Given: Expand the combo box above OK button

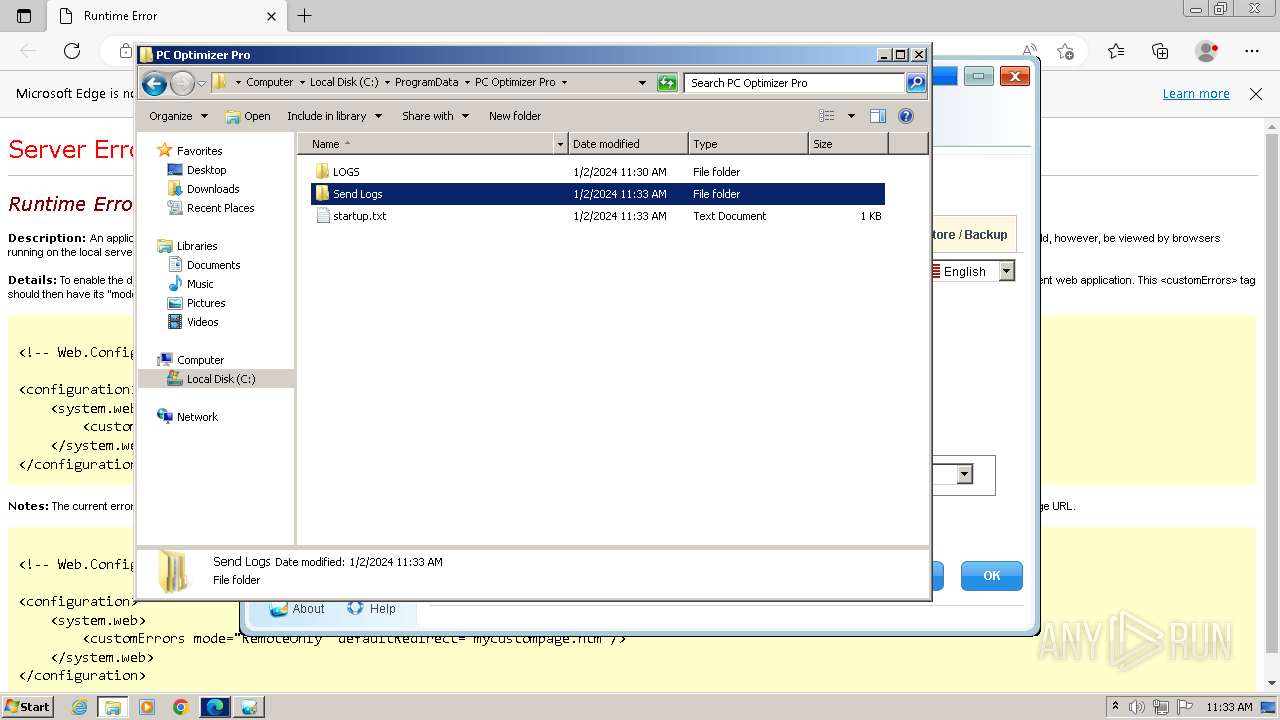Looking at the screenshot, I should [964, 475].
